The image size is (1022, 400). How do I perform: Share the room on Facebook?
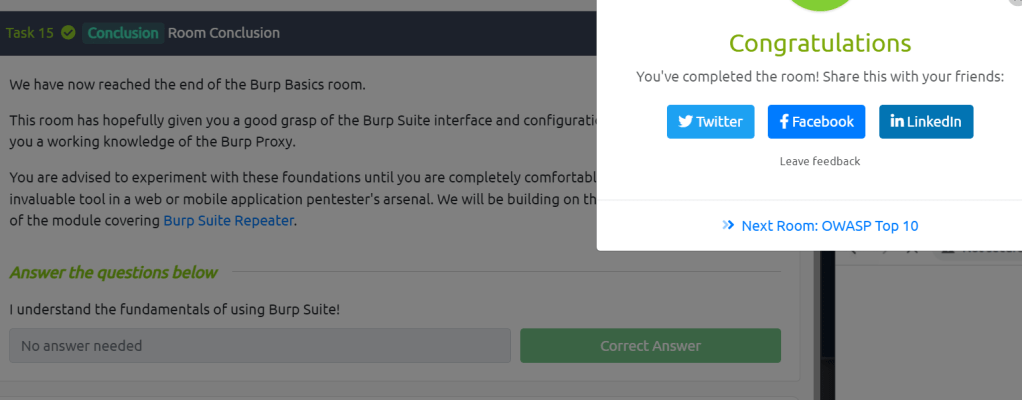[x=816, y=122]
